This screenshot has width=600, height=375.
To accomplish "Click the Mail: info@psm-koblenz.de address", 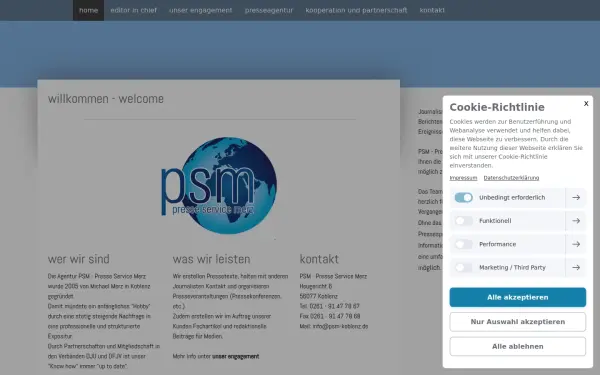I will click(334, 326).
